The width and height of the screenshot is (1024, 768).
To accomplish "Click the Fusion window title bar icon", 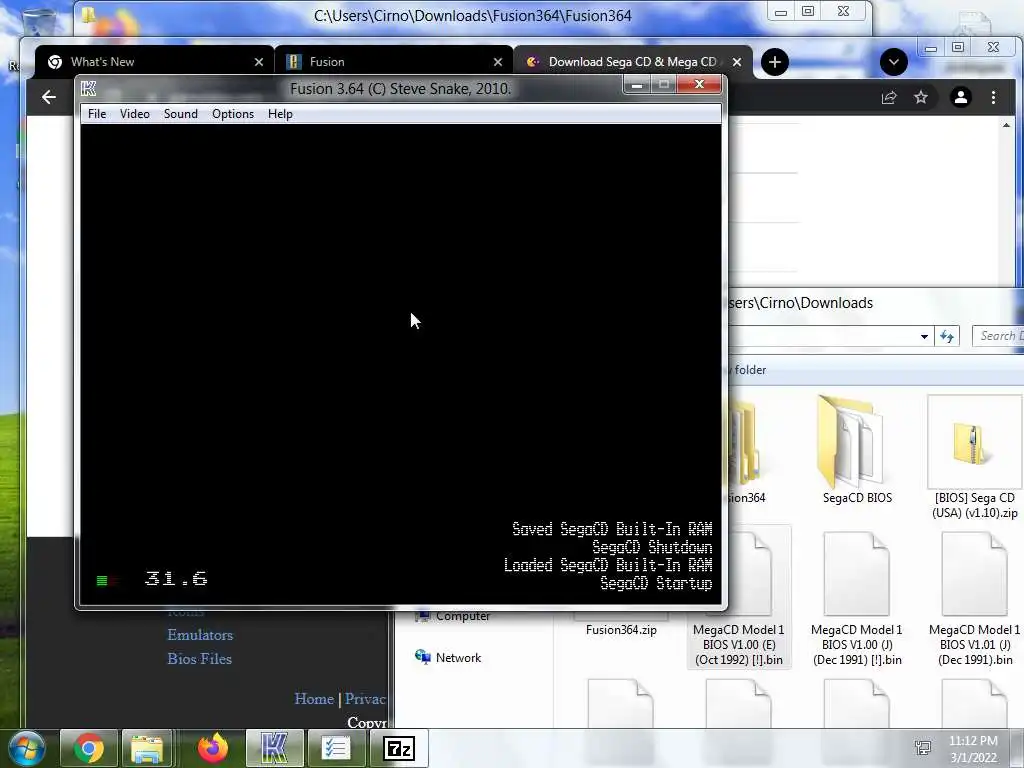I will [x=89, y=88].
